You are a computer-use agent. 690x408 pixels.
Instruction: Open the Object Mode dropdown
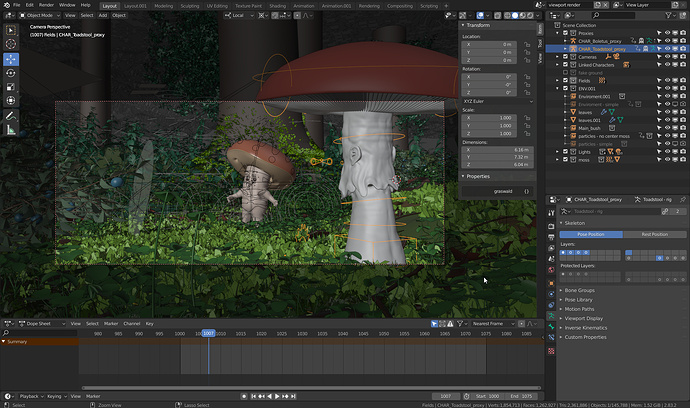(40, 15)
